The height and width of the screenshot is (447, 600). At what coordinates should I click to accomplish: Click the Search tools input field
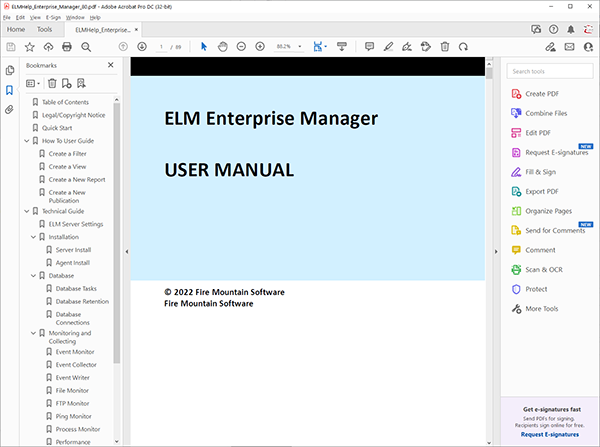click(550, 71)
